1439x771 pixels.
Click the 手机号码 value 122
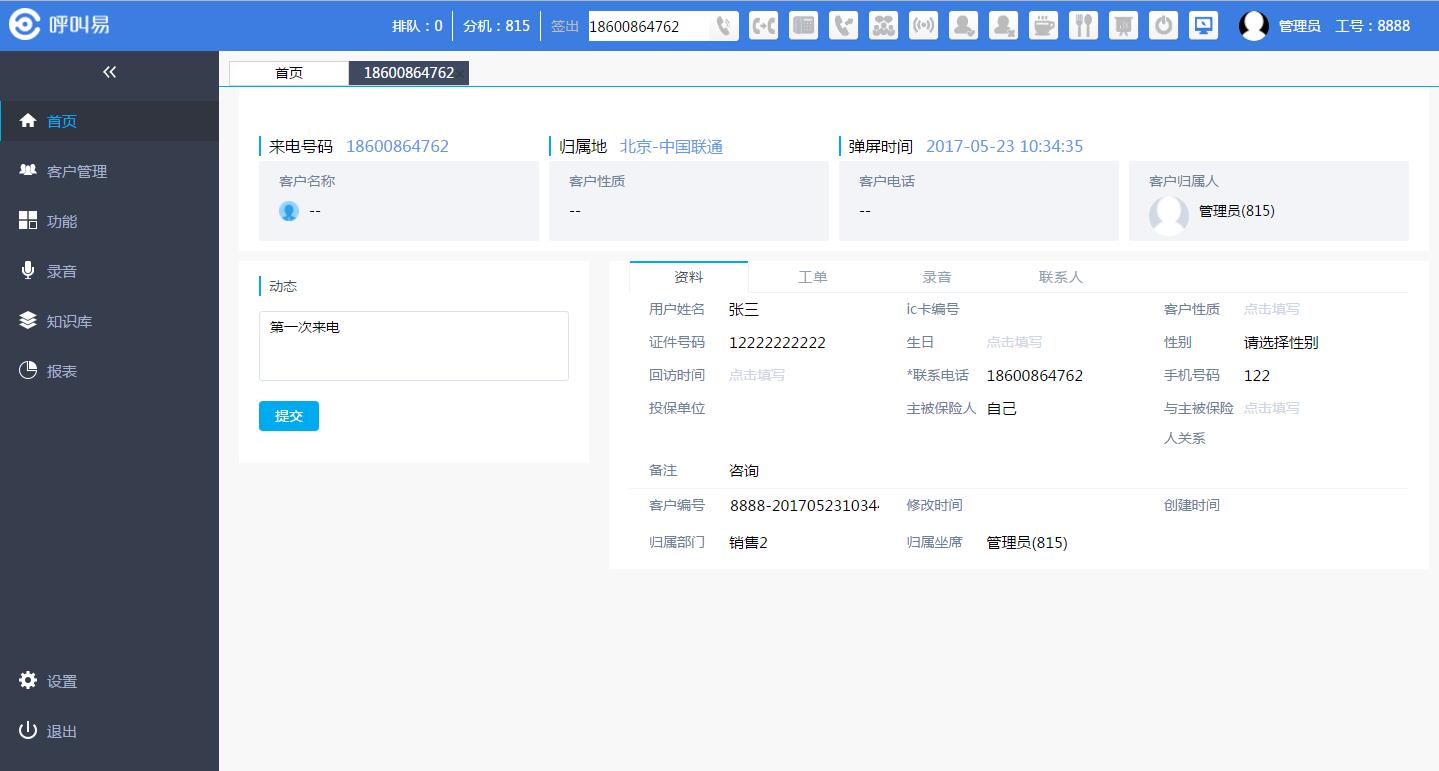tap(1257, 375)
